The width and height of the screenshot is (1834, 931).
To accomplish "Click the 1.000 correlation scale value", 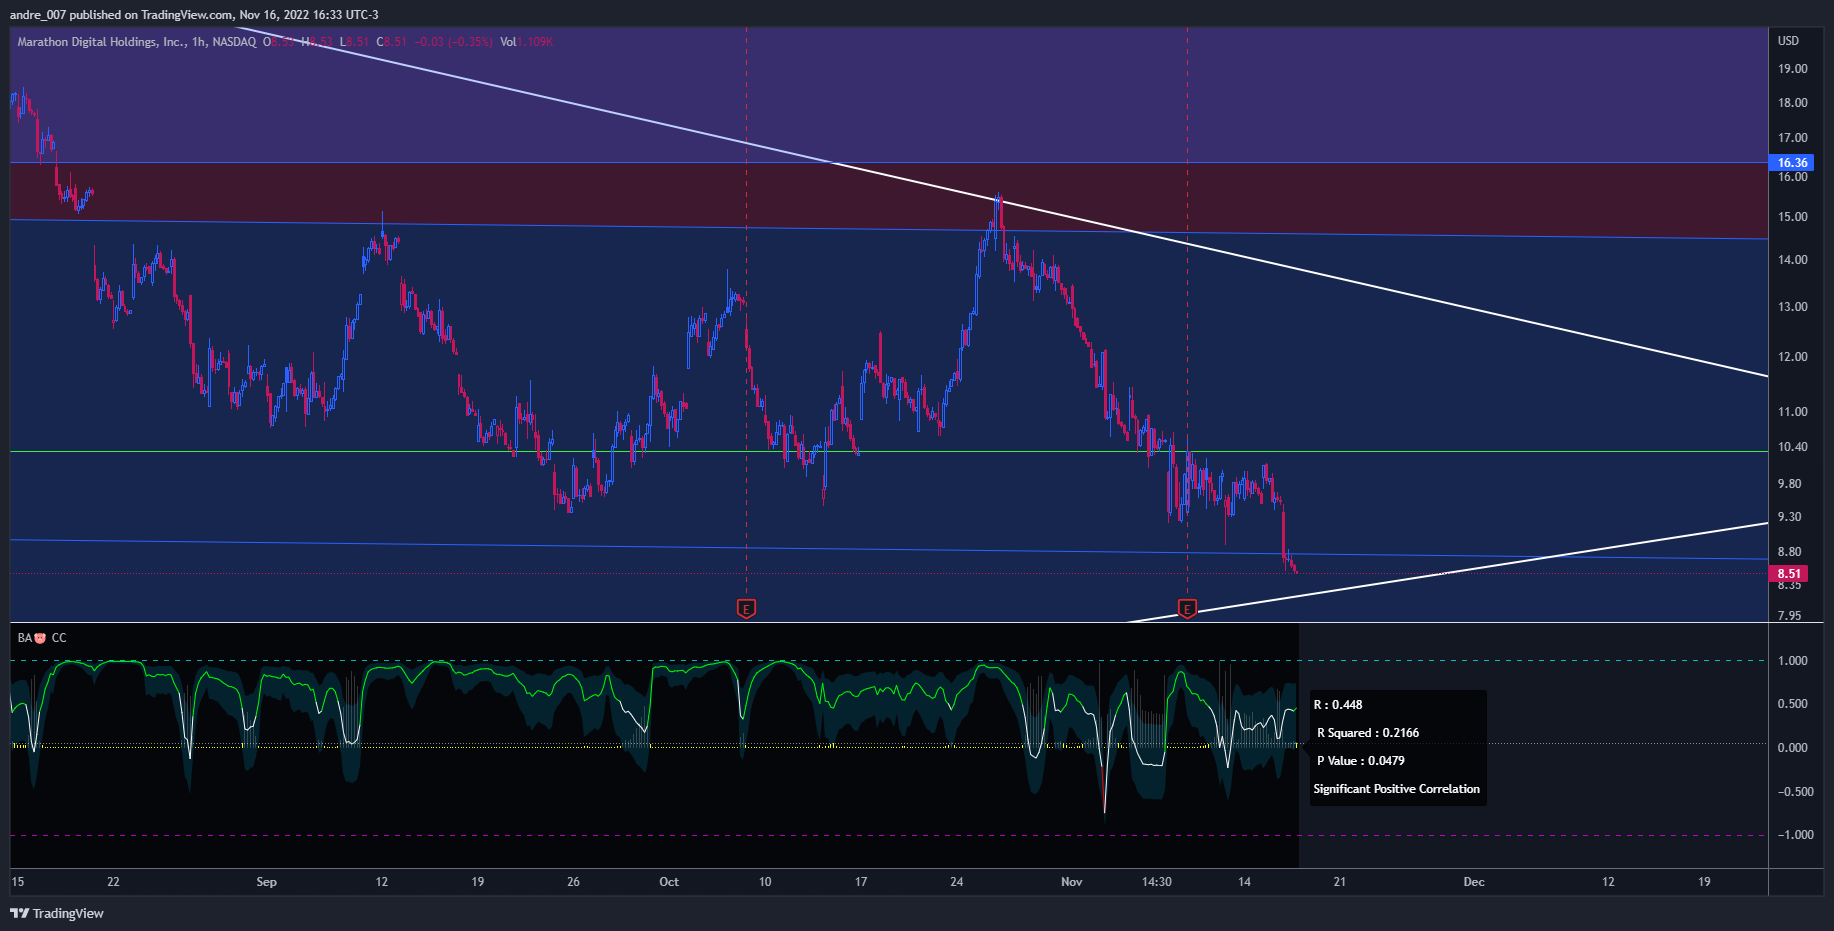I will 1792,661.
